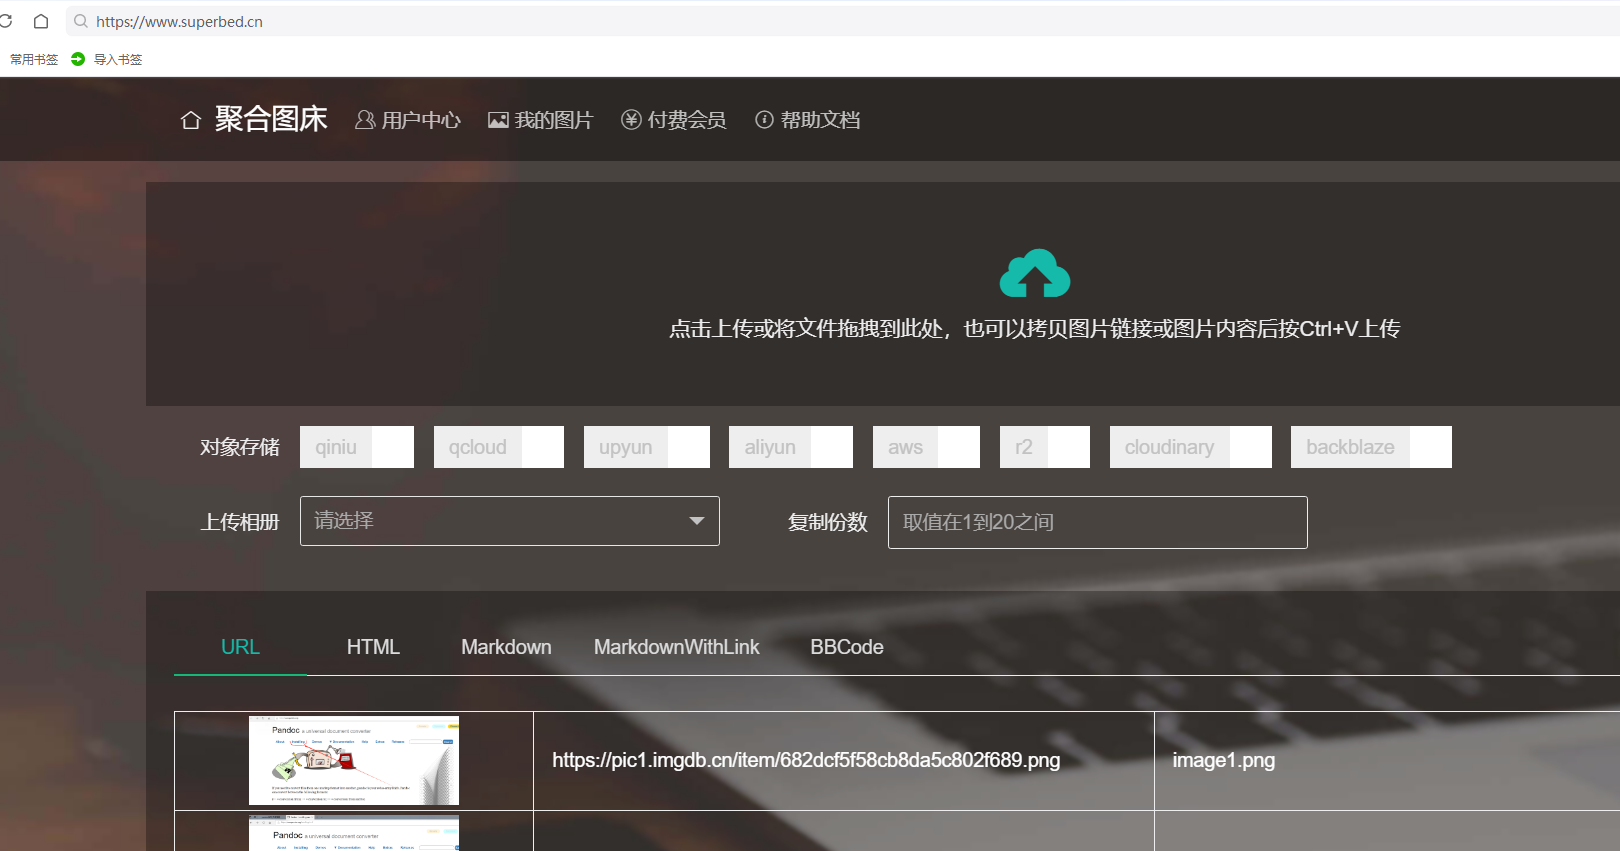This screenshot has width=1620, height=851.
Task: Enable the upyun storage switch
Action: tap(647, 447)
